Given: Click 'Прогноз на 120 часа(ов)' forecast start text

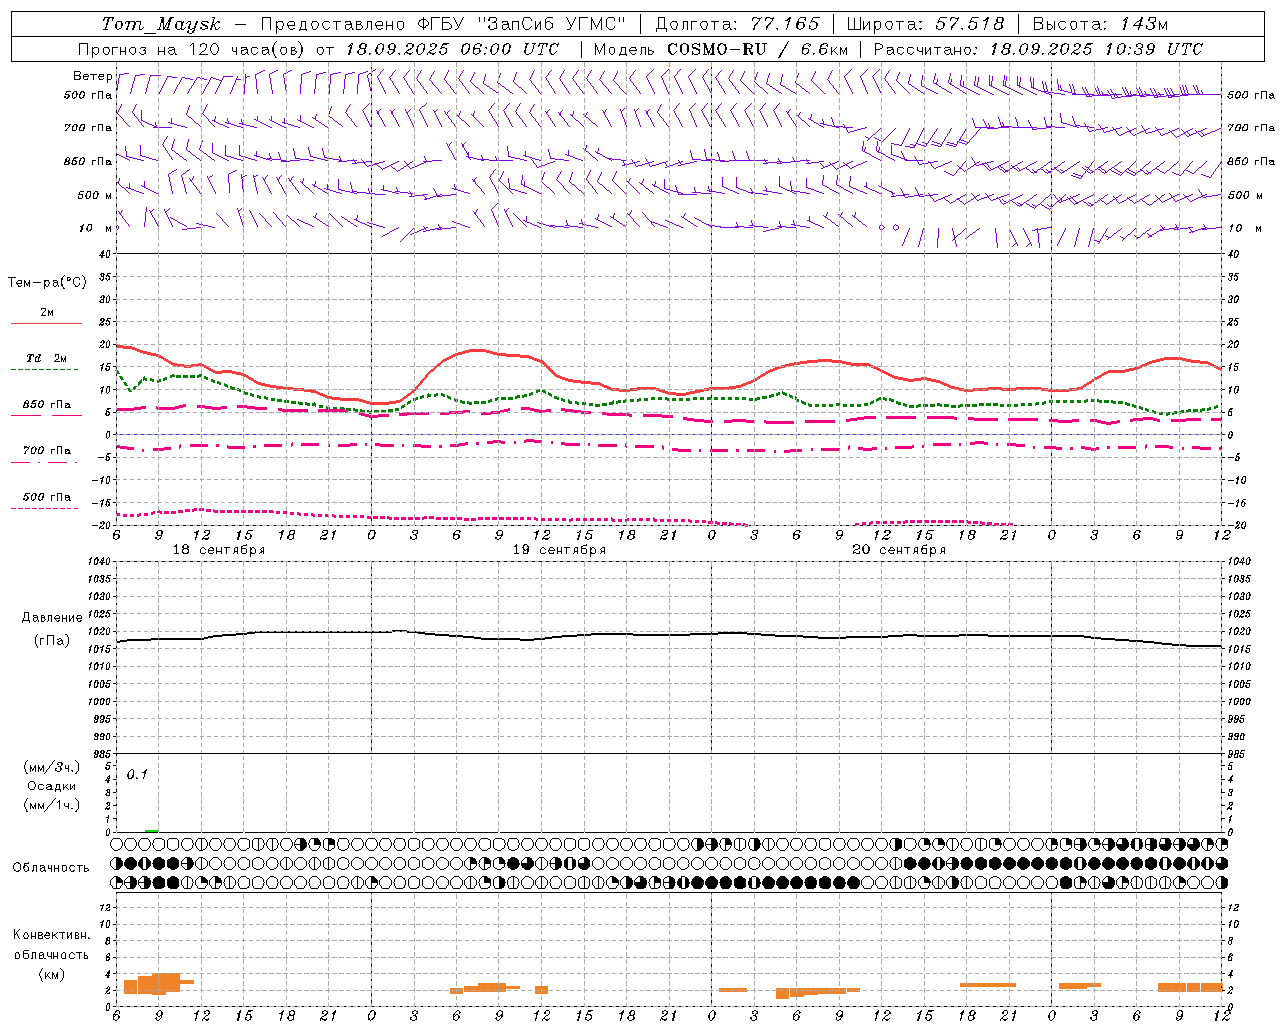Looking at the screenshot, I should [x=318, y=49].
